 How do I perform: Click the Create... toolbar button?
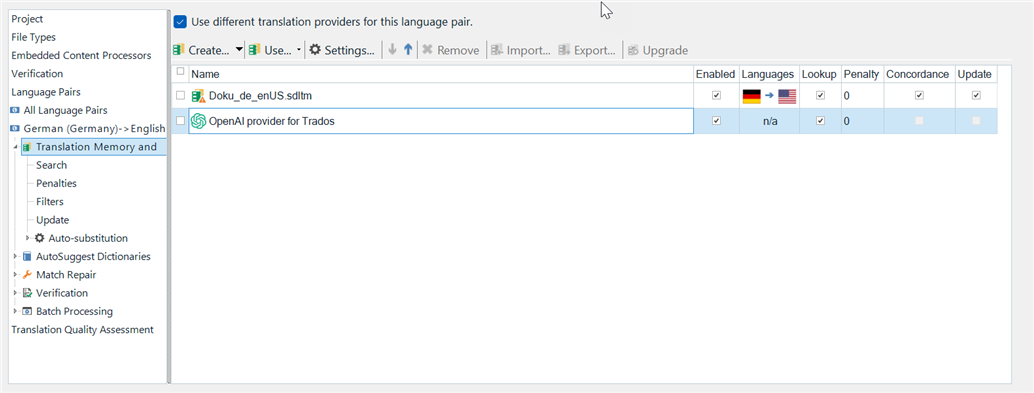coord(201,50)
